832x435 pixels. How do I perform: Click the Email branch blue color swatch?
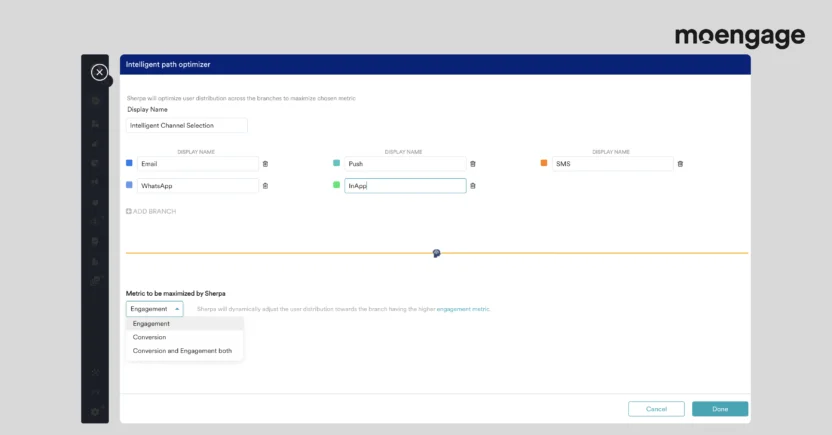click(x=129, y=163)
